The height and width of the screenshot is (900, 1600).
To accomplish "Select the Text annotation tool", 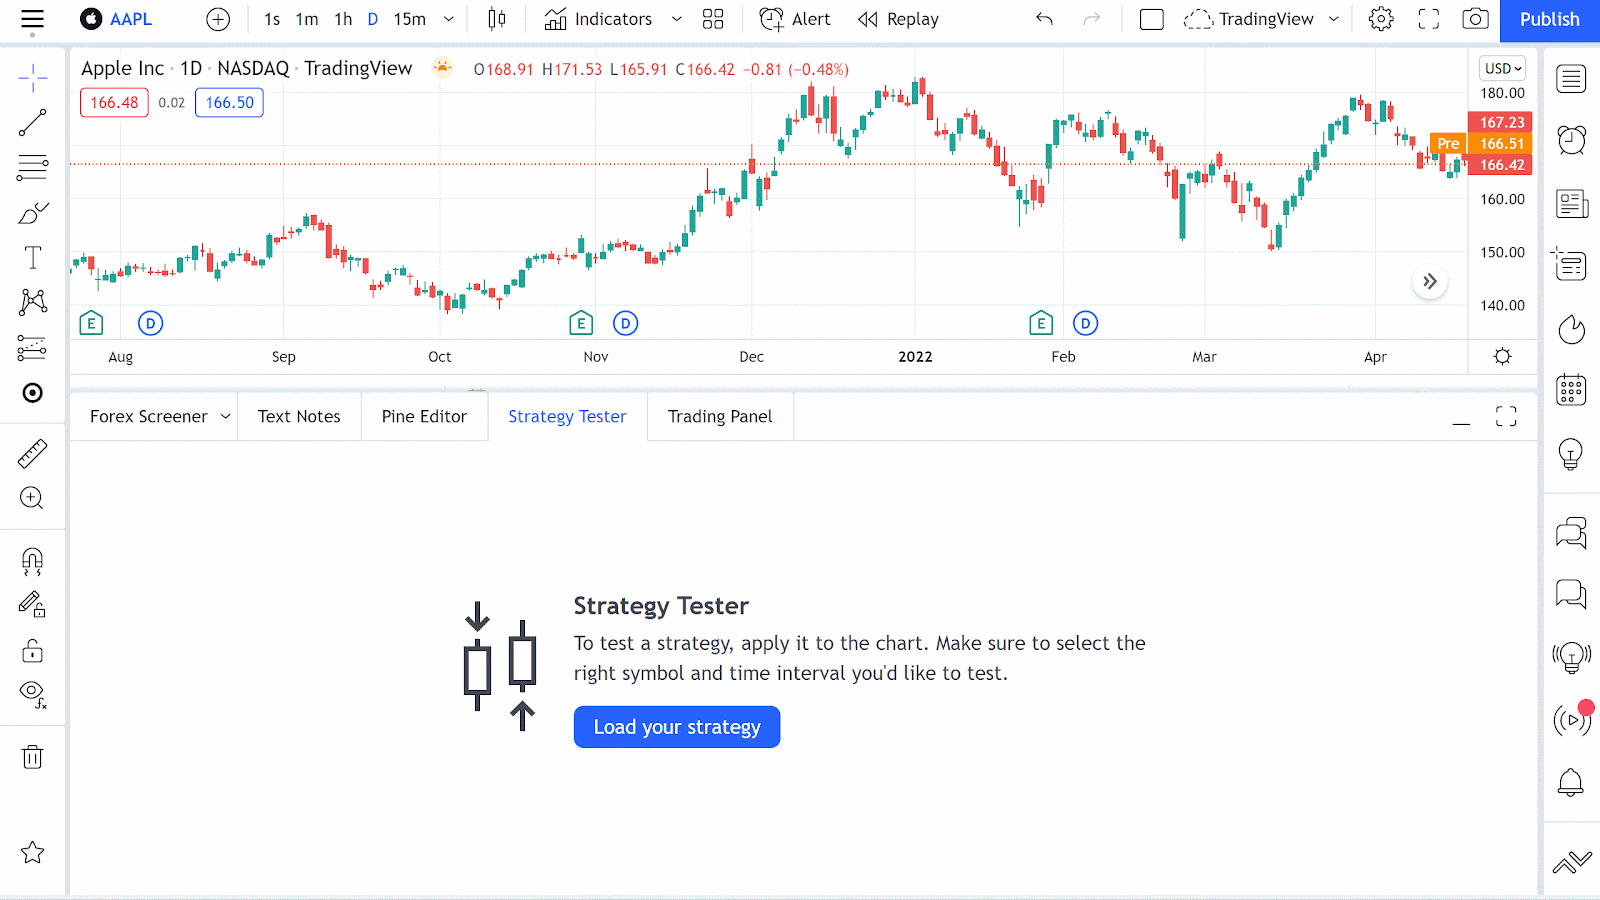I will click(32, 258).
